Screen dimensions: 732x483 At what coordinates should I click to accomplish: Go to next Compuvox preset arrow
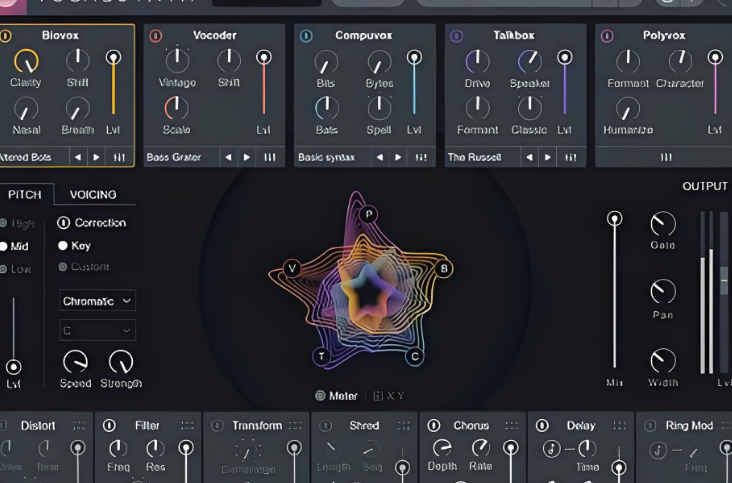point(398,157)
